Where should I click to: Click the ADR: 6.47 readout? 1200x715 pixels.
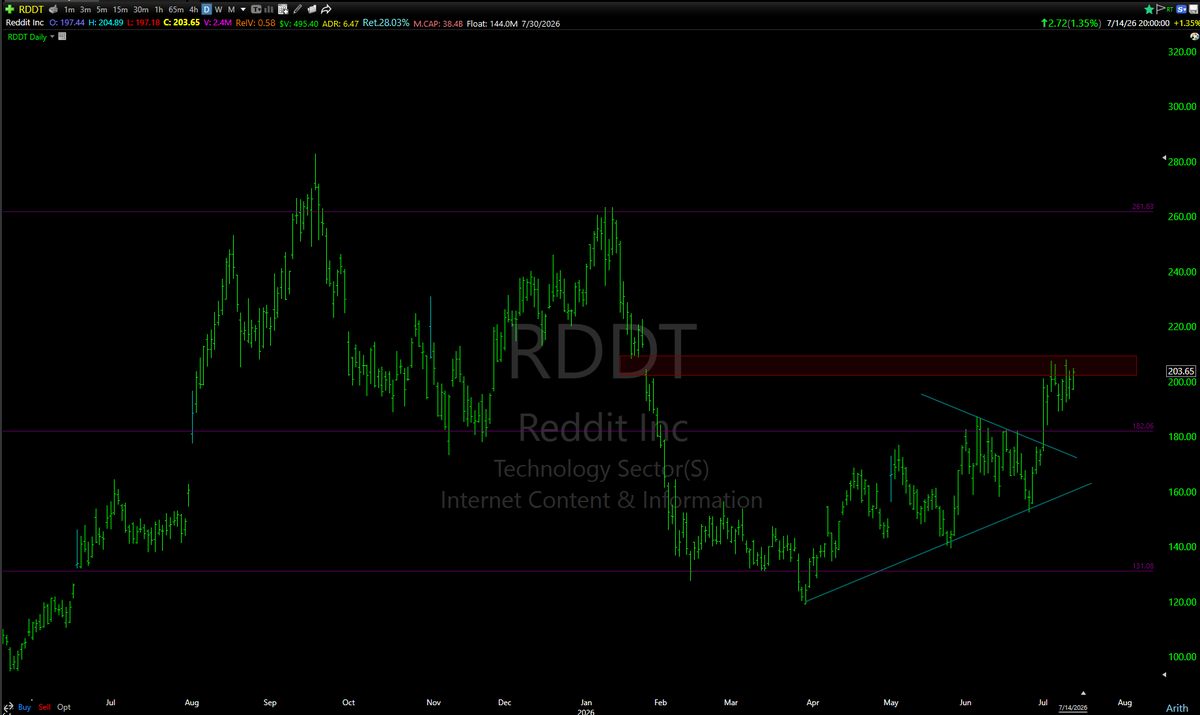coord(340,23)
